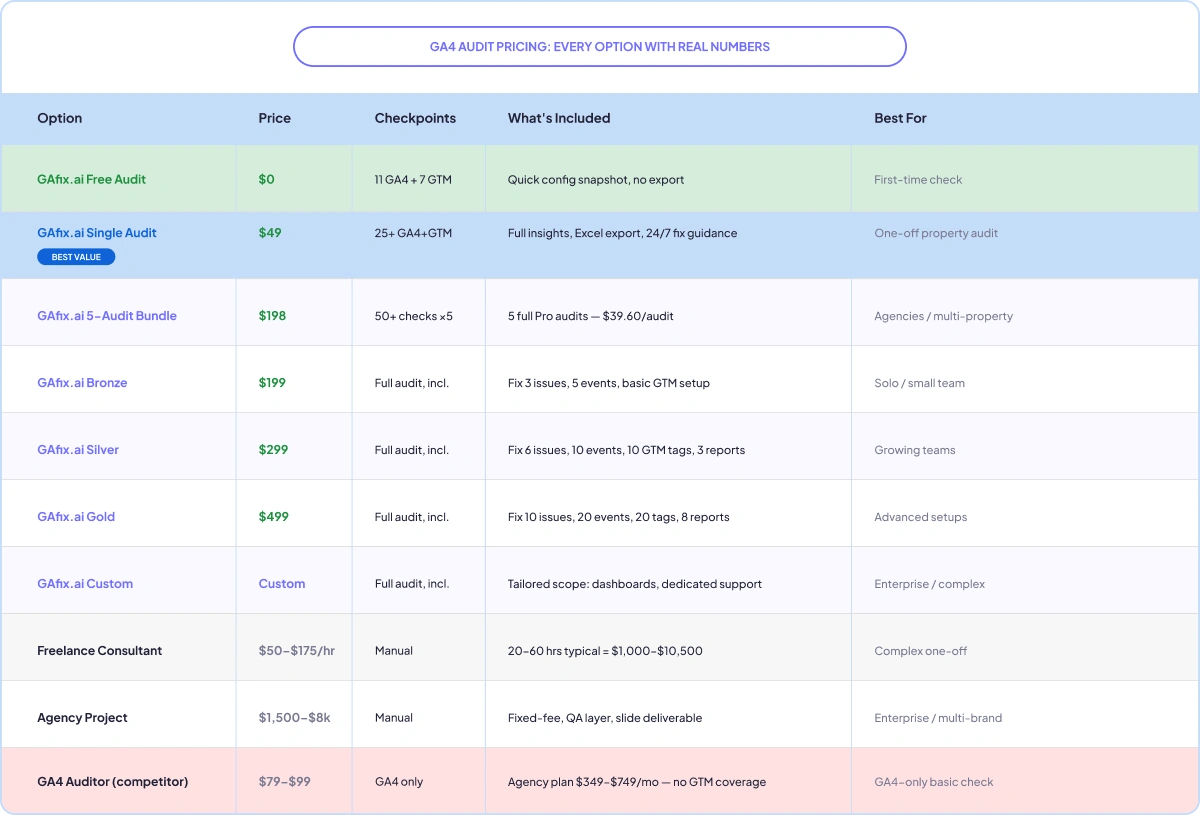Click the Enterprise / complex cell
The image size is (1200, 815).
(x=929, y=584)
